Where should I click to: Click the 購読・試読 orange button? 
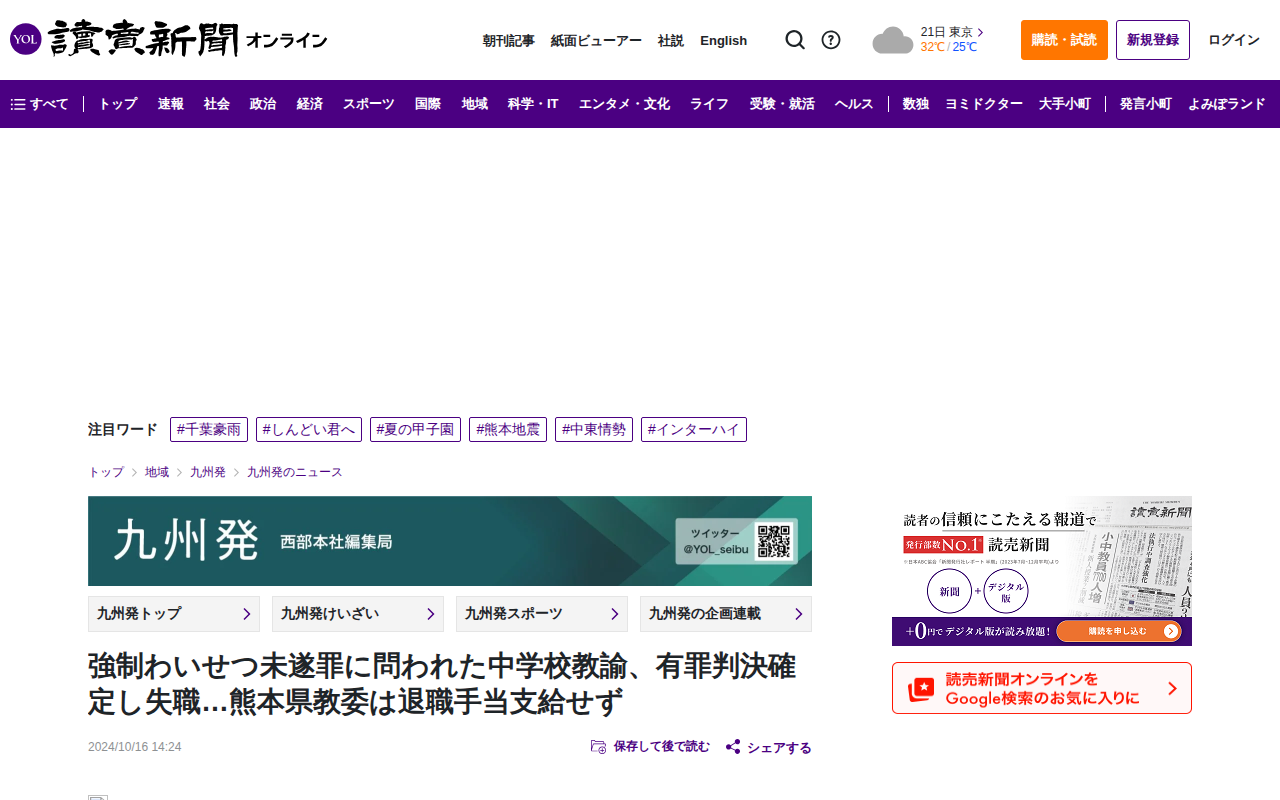(1064, 40)
